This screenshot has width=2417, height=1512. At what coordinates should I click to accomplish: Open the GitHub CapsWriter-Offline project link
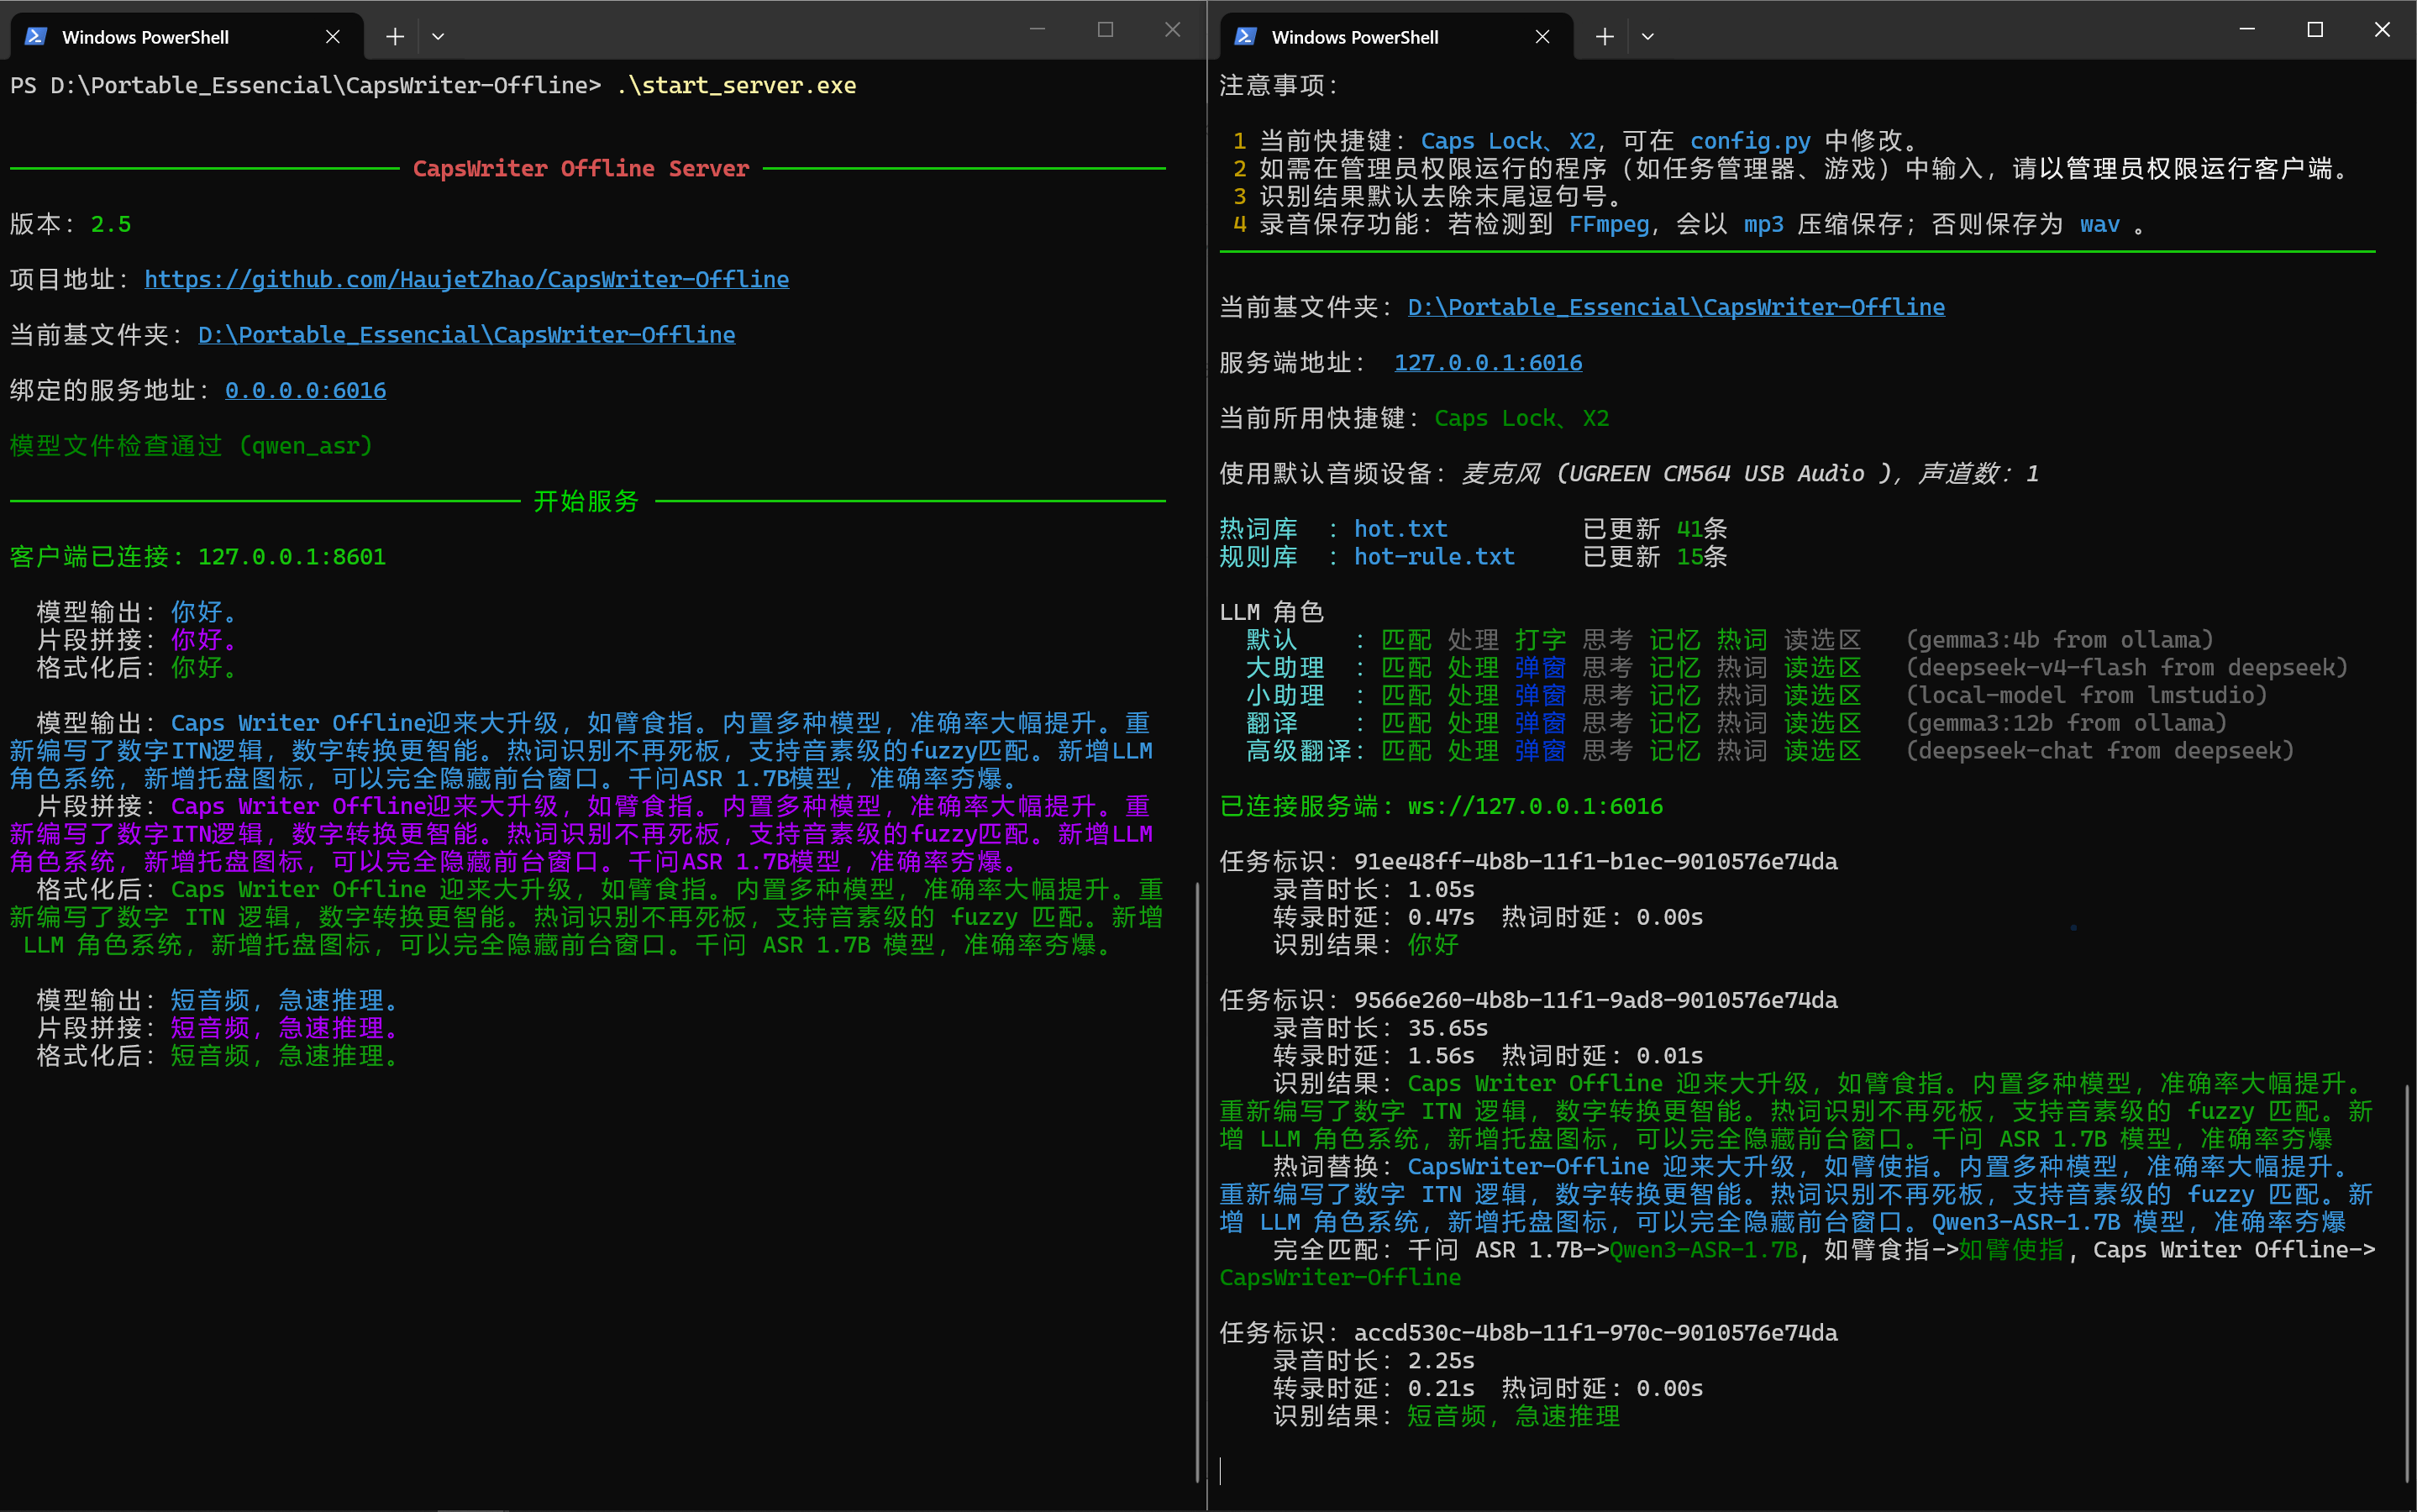(x=467, y=279)
